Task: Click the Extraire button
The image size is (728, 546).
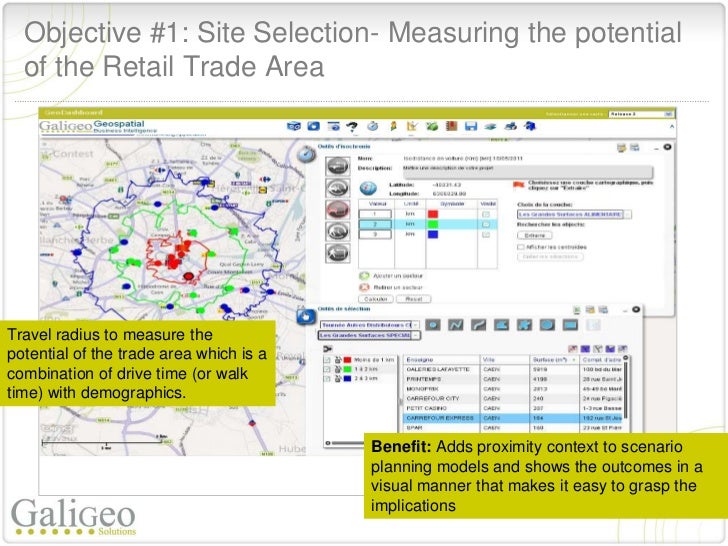Action: coord(535,236)
